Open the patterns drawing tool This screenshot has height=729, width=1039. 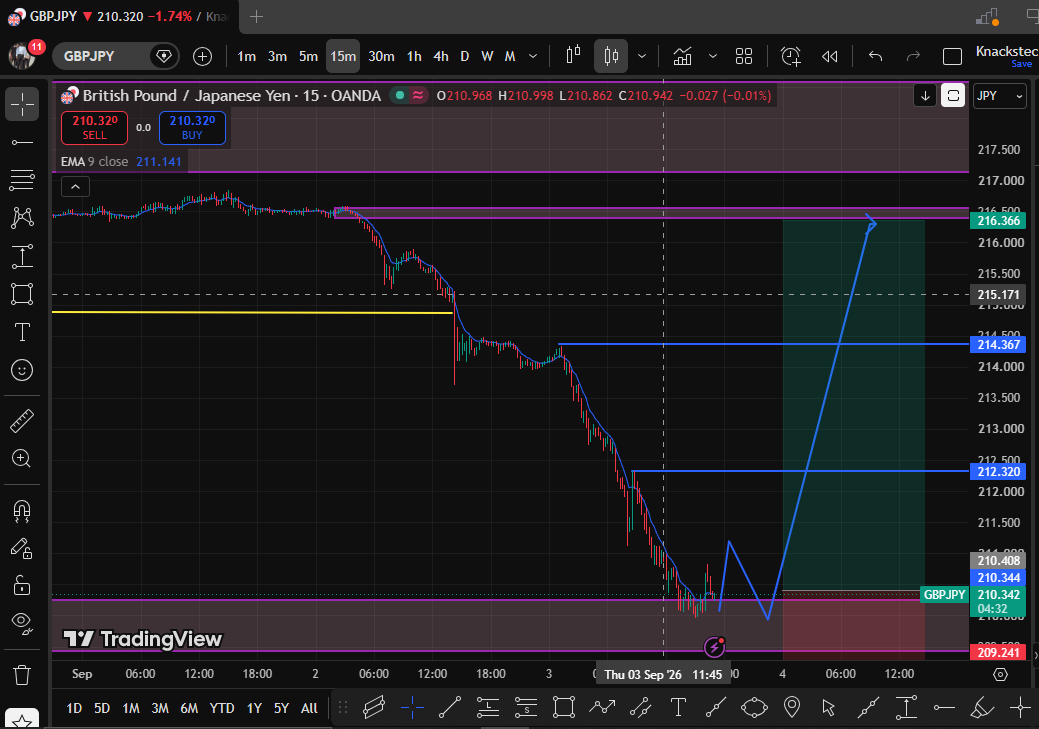pyautogui.click(x=22, y=217)
